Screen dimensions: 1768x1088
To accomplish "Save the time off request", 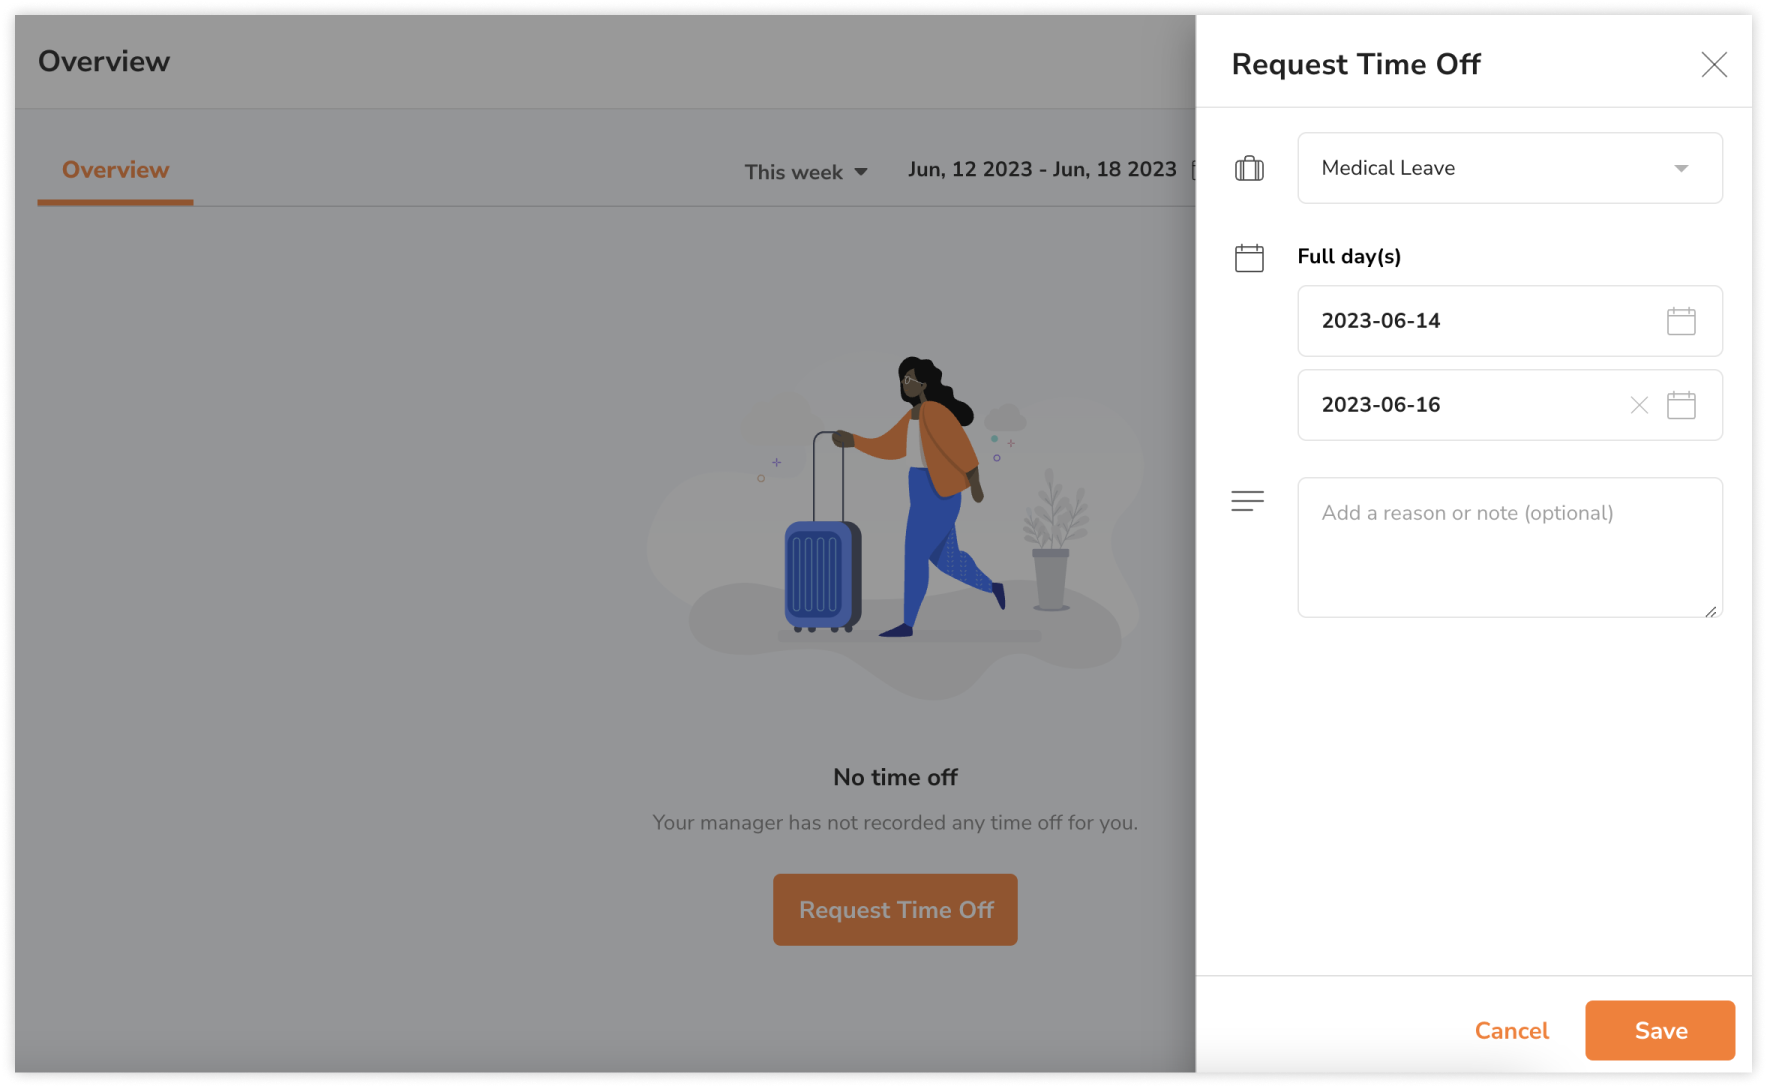I will coord(1660,1030).
